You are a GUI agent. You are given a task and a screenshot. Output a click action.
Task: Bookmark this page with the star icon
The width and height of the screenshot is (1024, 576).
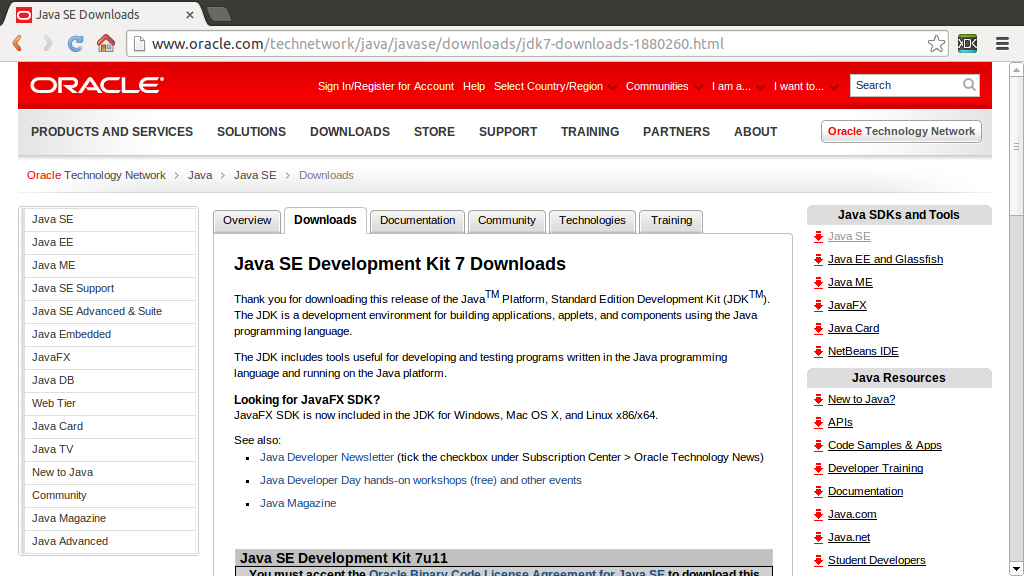936,44
